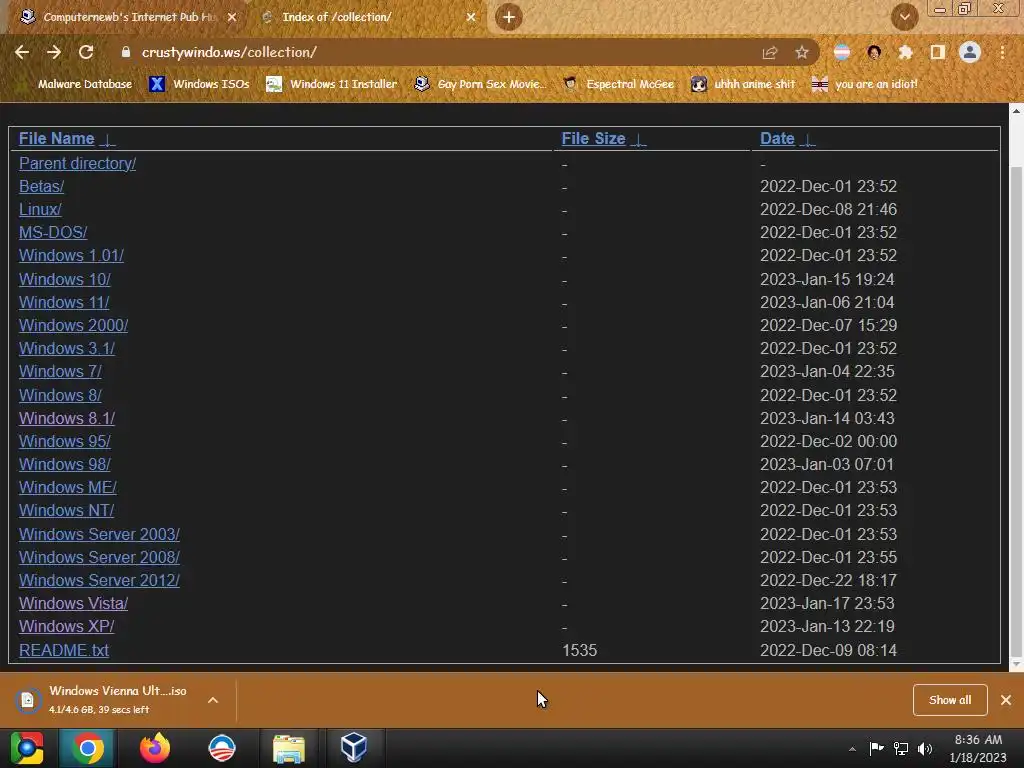Open the Windows Vista folder
Viewport: 1024px width, 768px height.
point(73,603)
